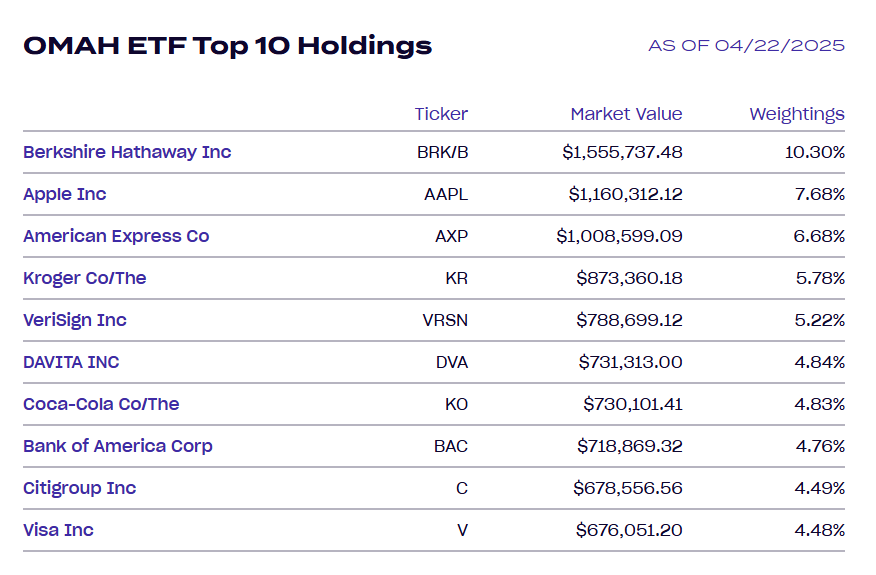The image size is (876, 575).
Task: Open the Berkshire Hathaway Inc holding link
Action: point(127,152)
